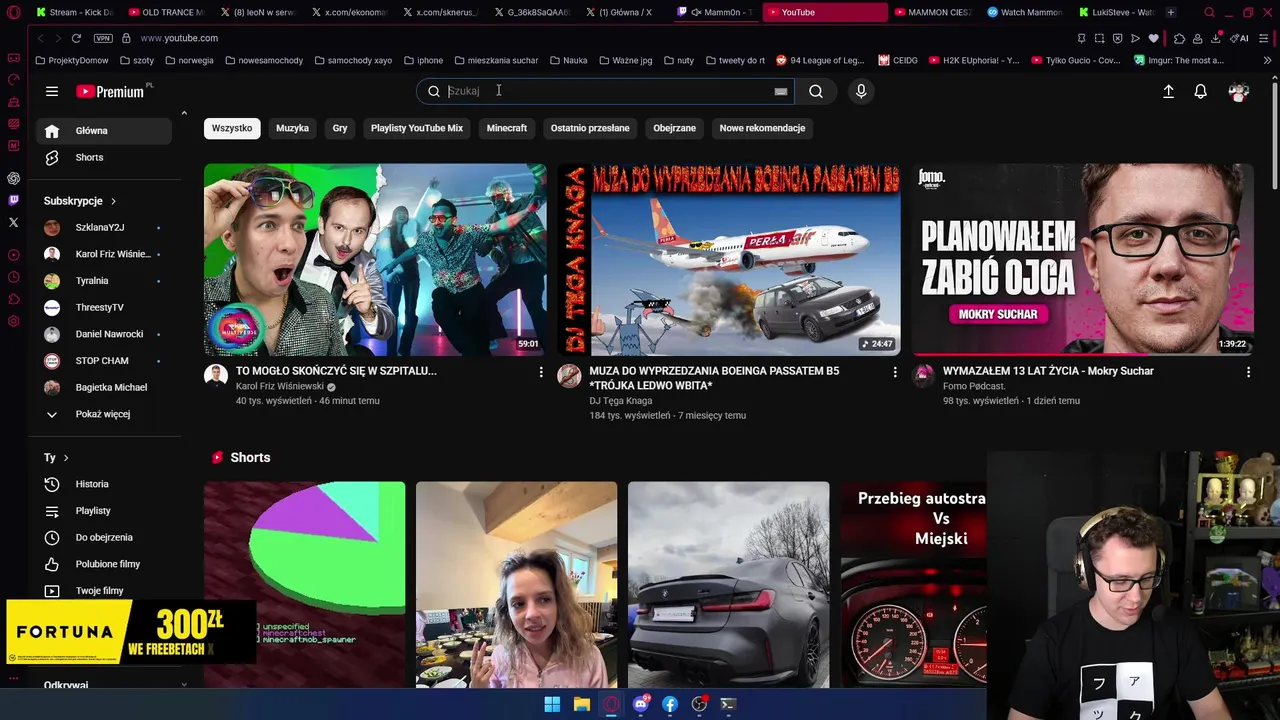Switch to the MAMMON CIESZ browser tab
Image resolution: width=1280 pixels, height=720 pixels.
tap(932, 12)
